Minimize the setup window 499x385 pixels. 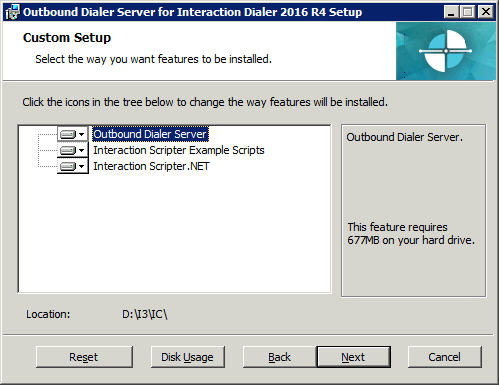click(x=451, y=12)
